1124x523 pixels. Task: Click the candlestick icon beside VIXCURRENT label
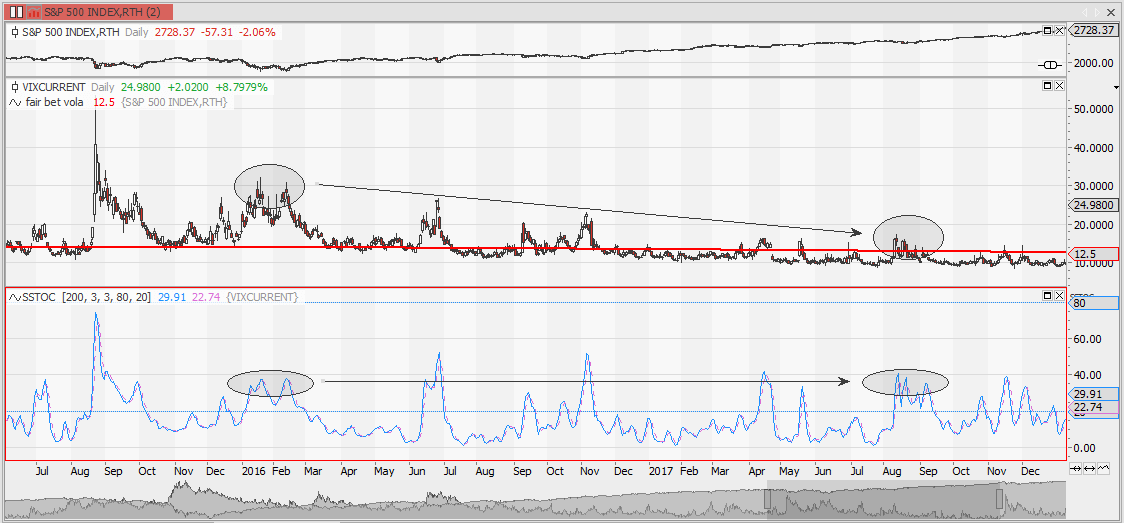(x=14, y=87)
